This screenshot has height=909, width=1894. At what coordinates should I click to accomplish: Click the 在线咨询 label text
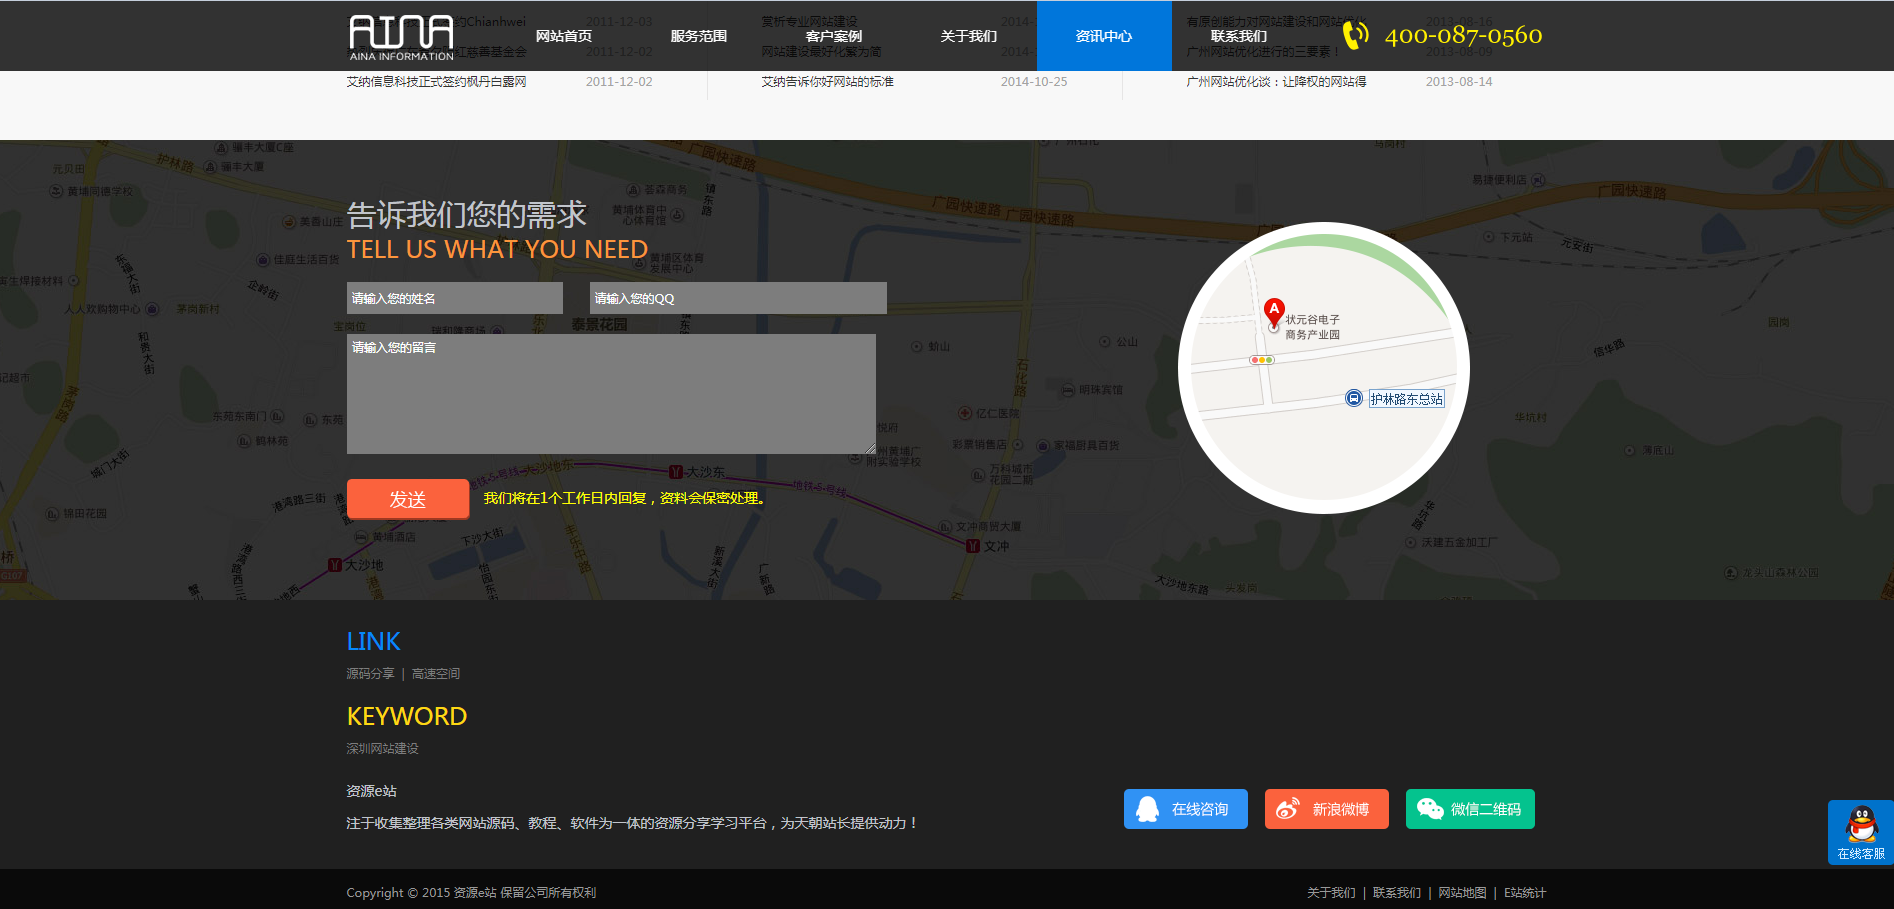click(x=1200, y=809)
